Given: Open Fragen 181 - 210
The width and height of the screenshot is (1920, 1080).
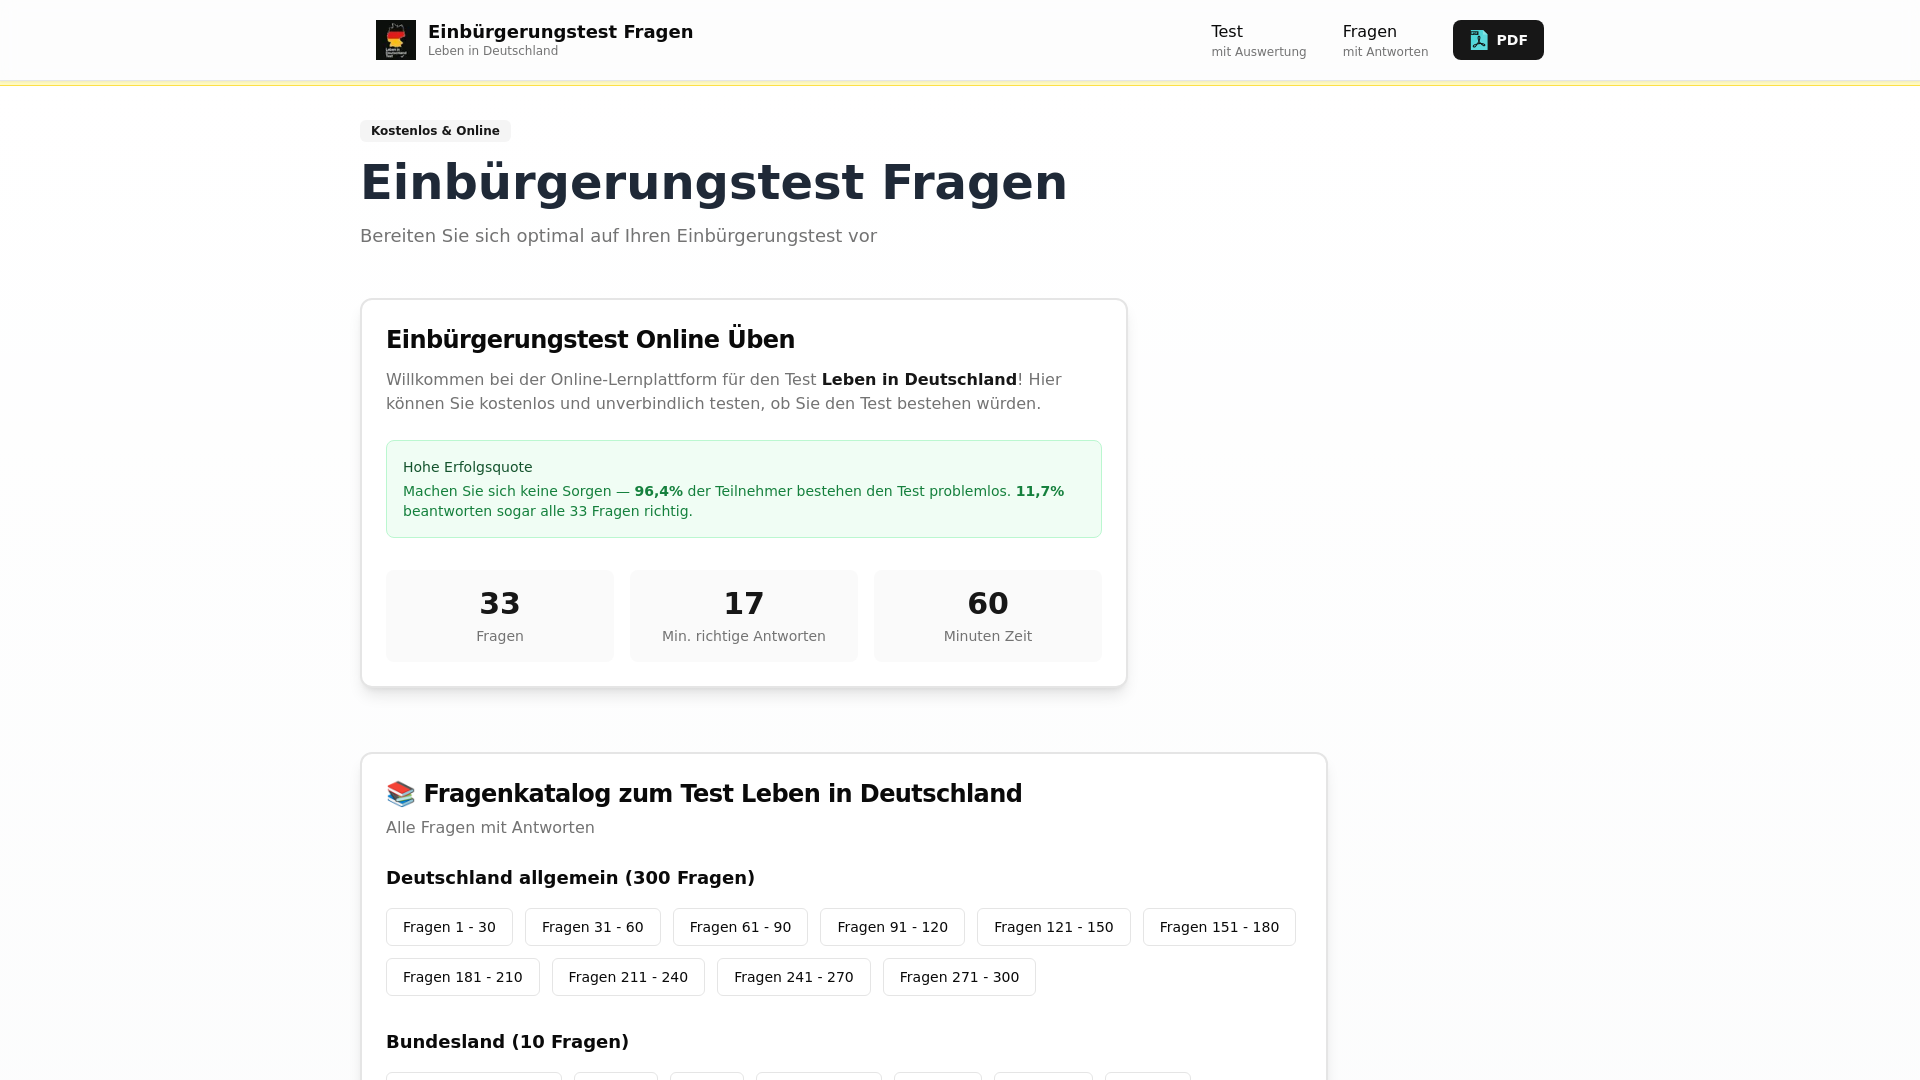Looking at the screenshot, I should tap(463, 977).
